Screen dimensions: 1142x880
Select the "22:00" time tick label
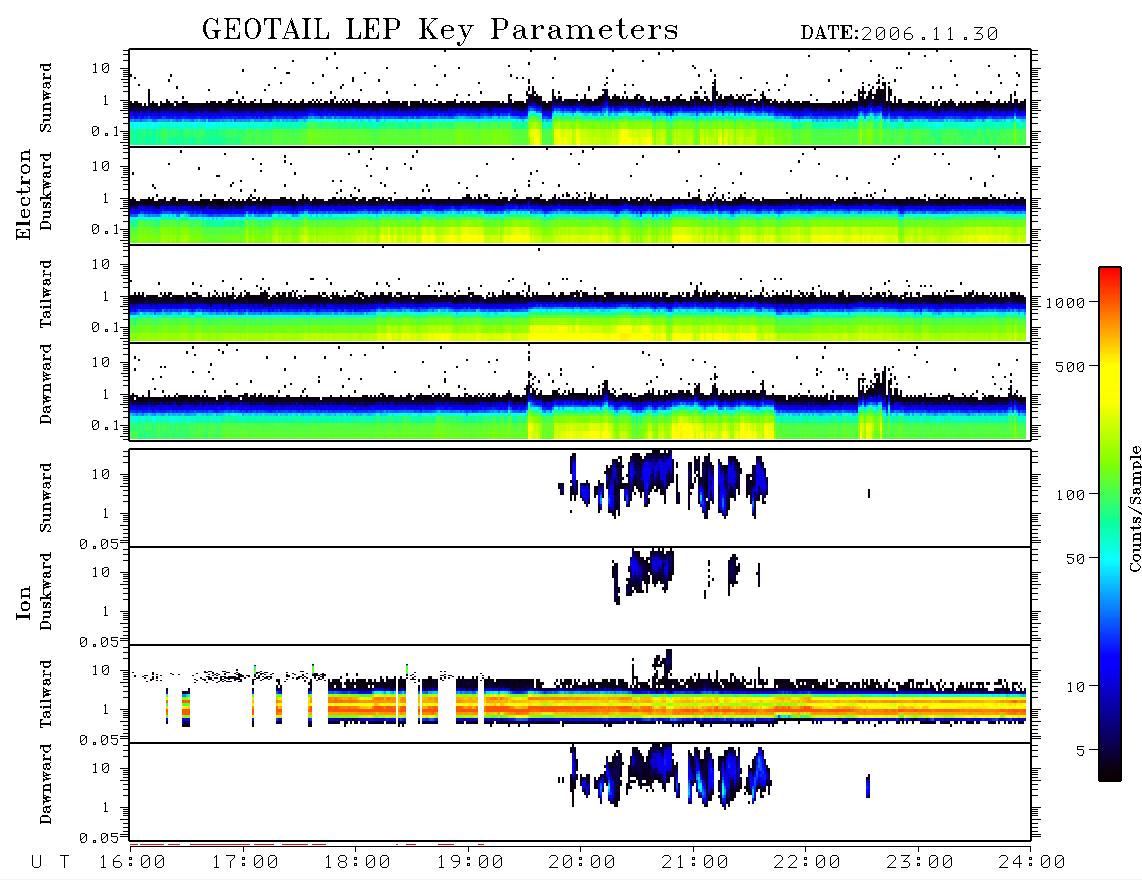[x=807, y=863]
